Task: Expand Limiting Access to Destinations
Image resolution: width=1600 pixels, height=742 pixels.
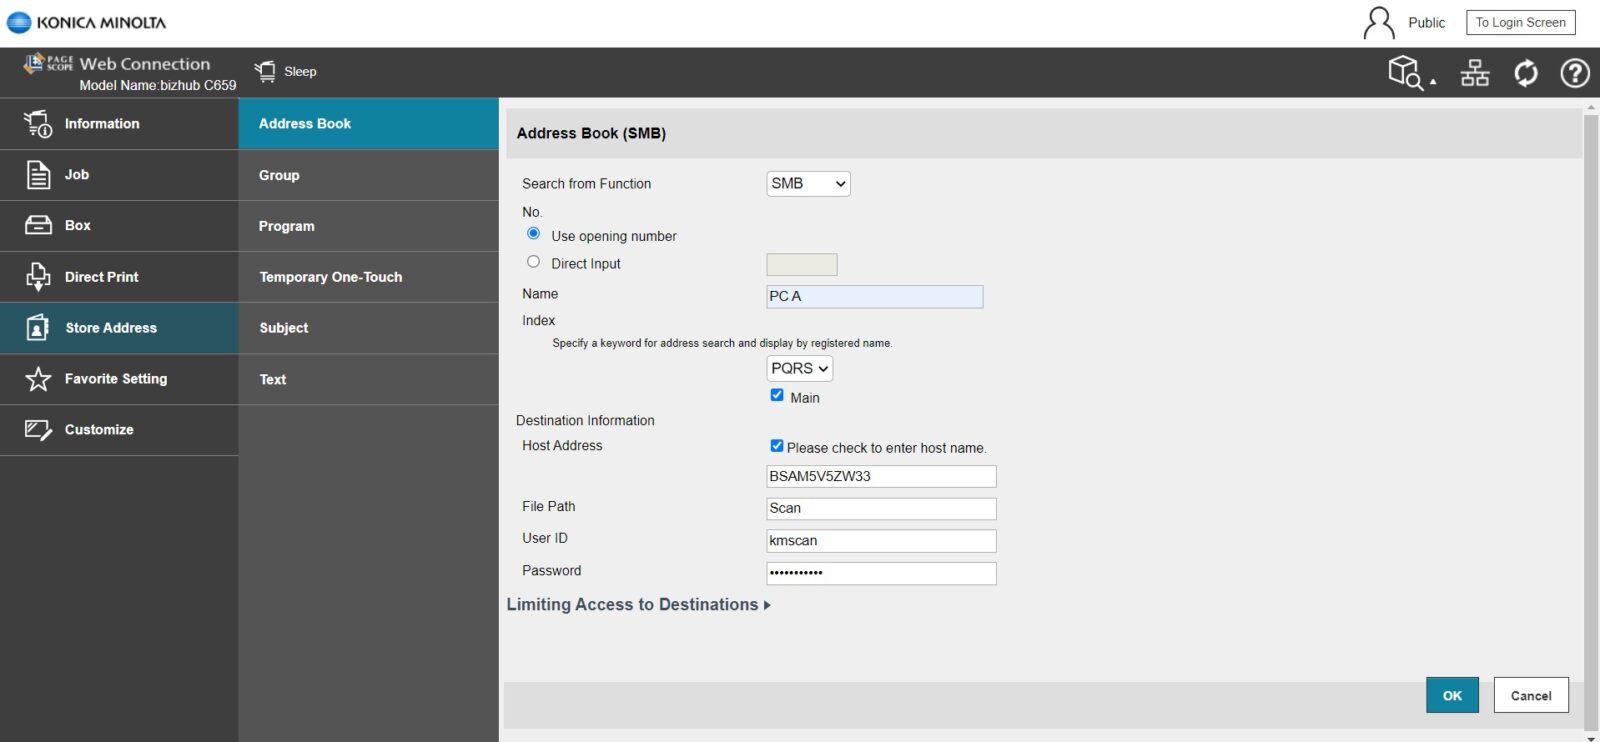Action: pos(638,605)
